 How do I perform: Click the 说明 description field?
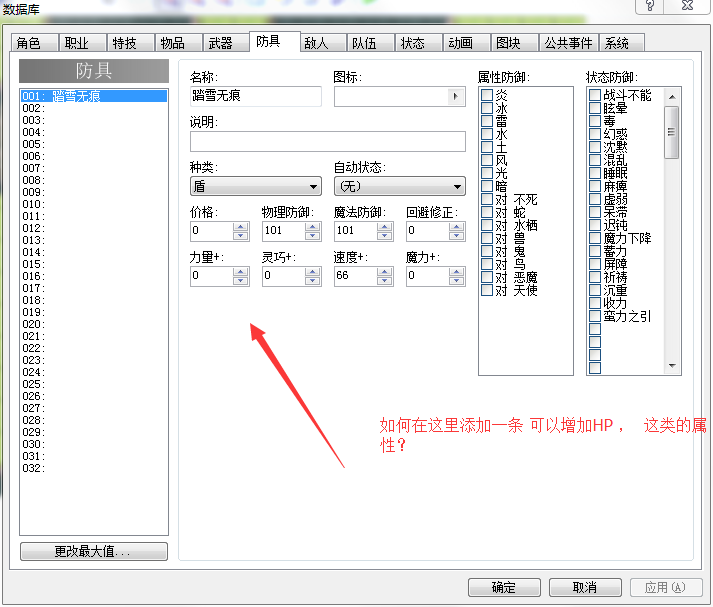pyautogui.click(x=328, y=141)
